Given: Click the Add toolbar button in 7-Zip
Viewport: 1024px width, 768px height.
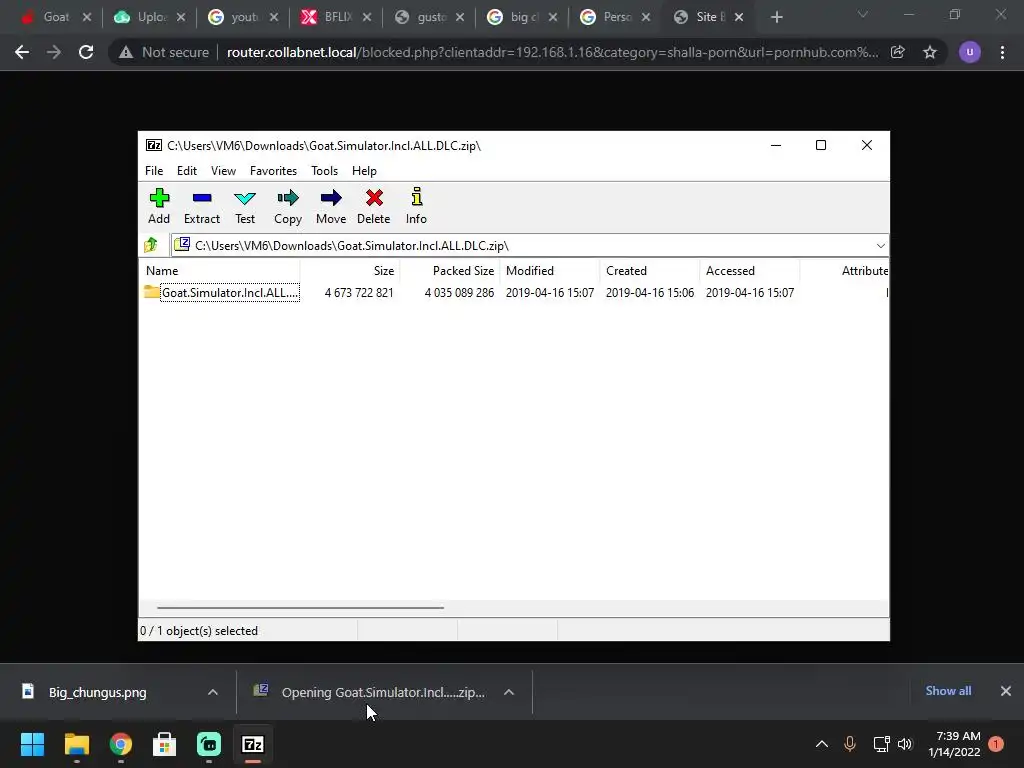Looking at the screenshot, I should pyautogui.click(x=159, y=206).
